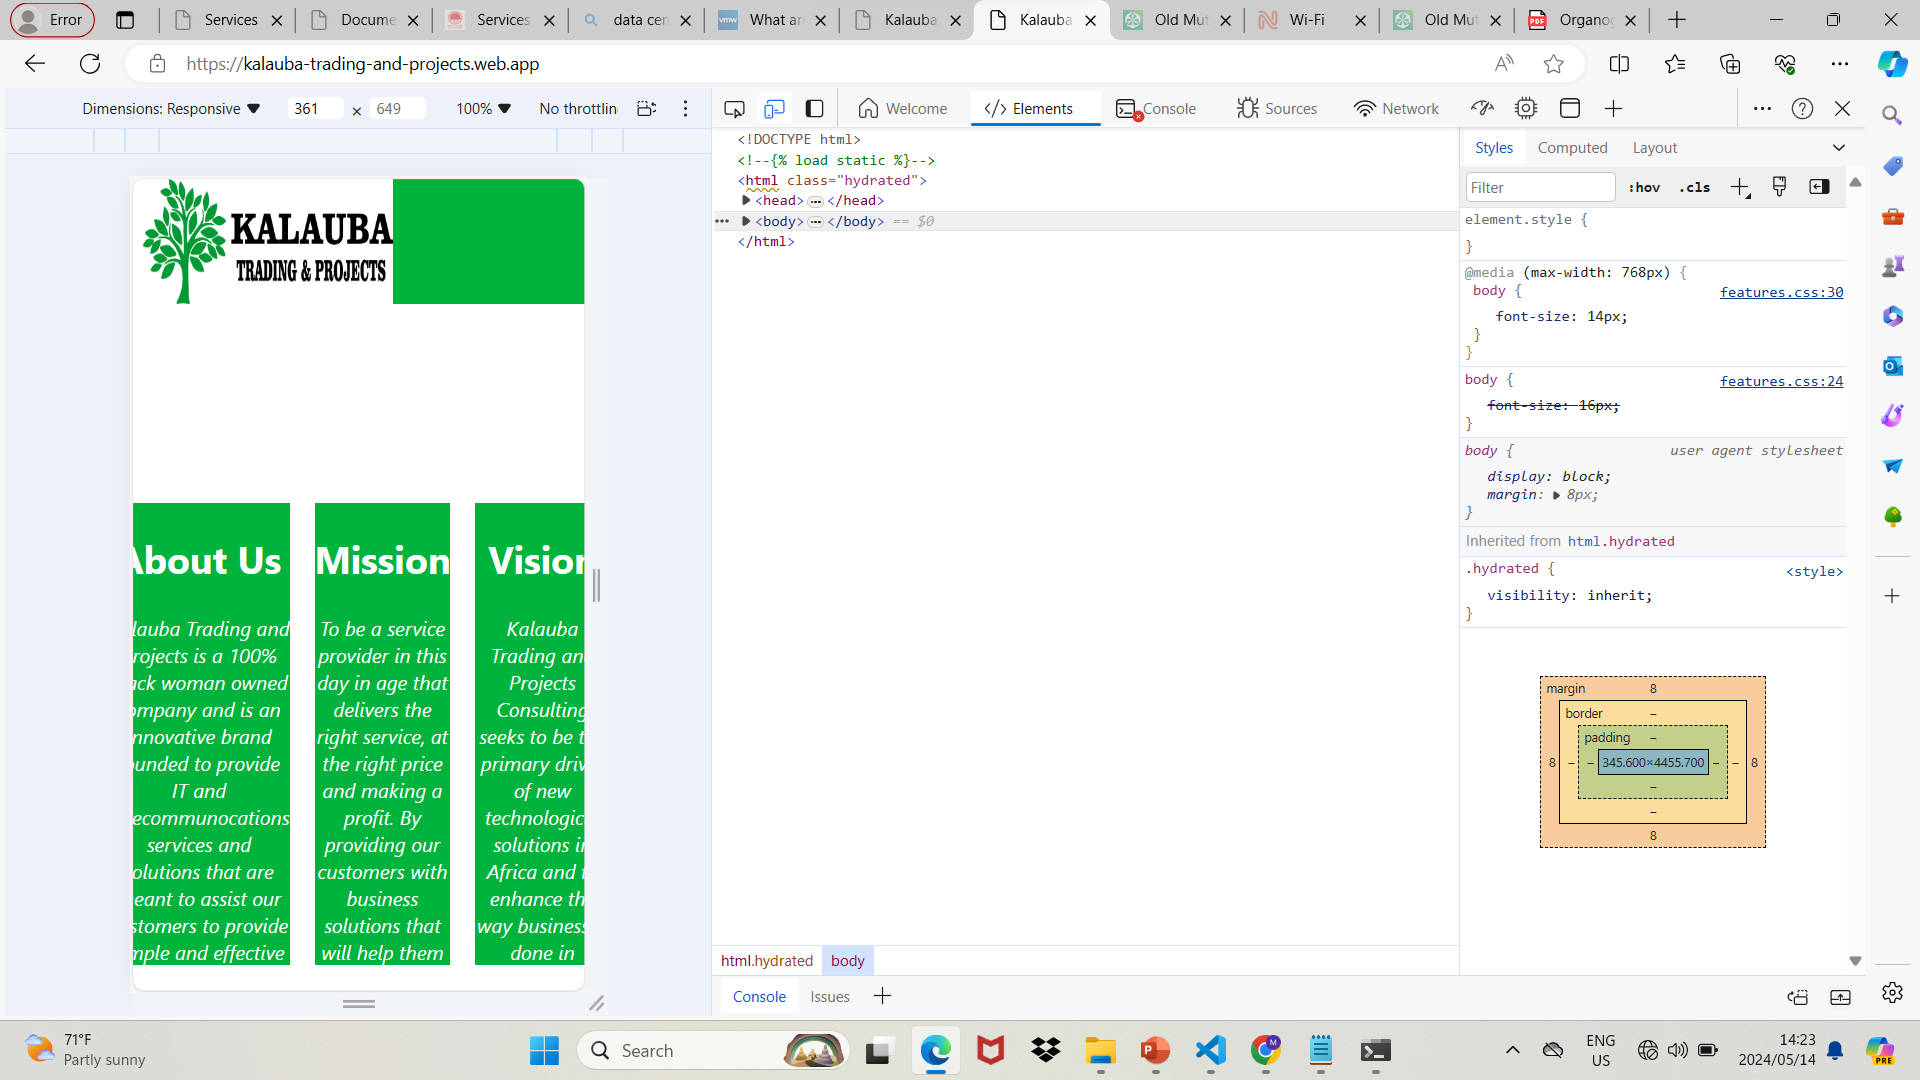Viewport: 1920px width, 1080px height.
Task: Open Copilot sidebar icon
Action: pos(1892,64)
